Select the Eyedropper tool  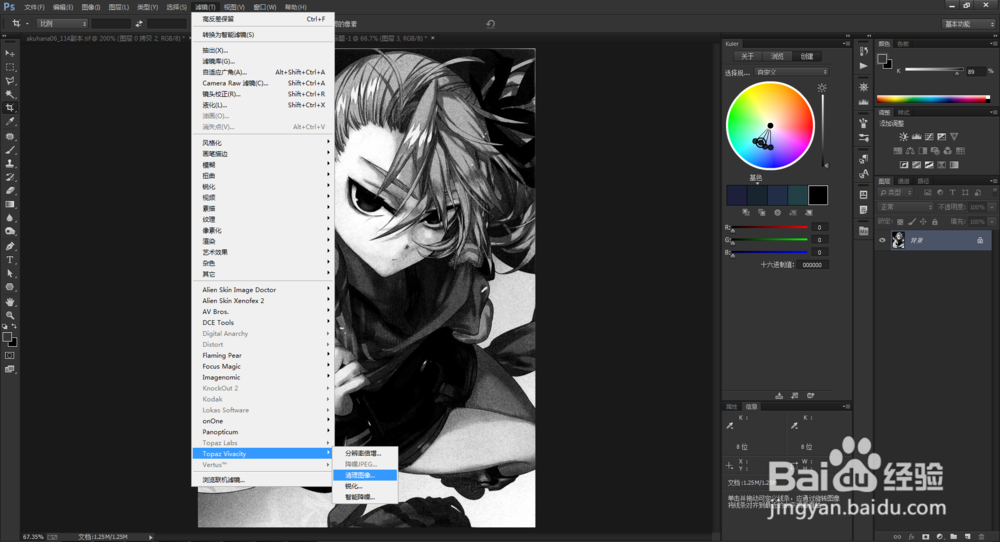pos(10,121)
